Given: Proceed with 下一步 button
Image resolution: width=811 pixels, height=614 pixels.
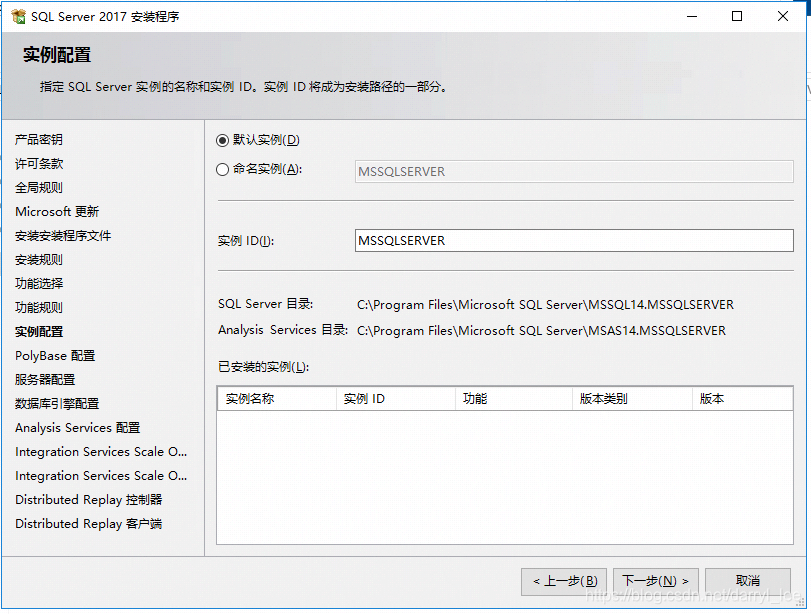Looking at the screenshot, I should (x=656, y=581).
